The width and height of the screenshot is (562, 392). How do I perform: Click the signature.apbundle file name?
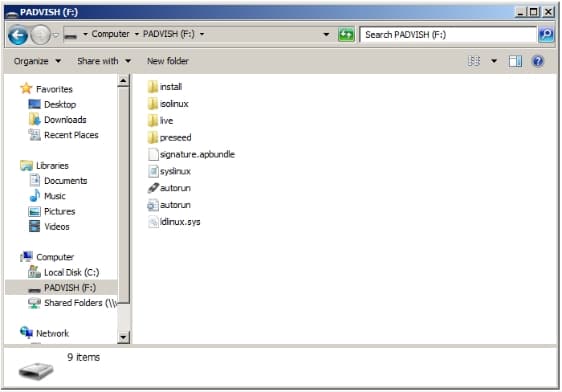[x=197, y=154]
